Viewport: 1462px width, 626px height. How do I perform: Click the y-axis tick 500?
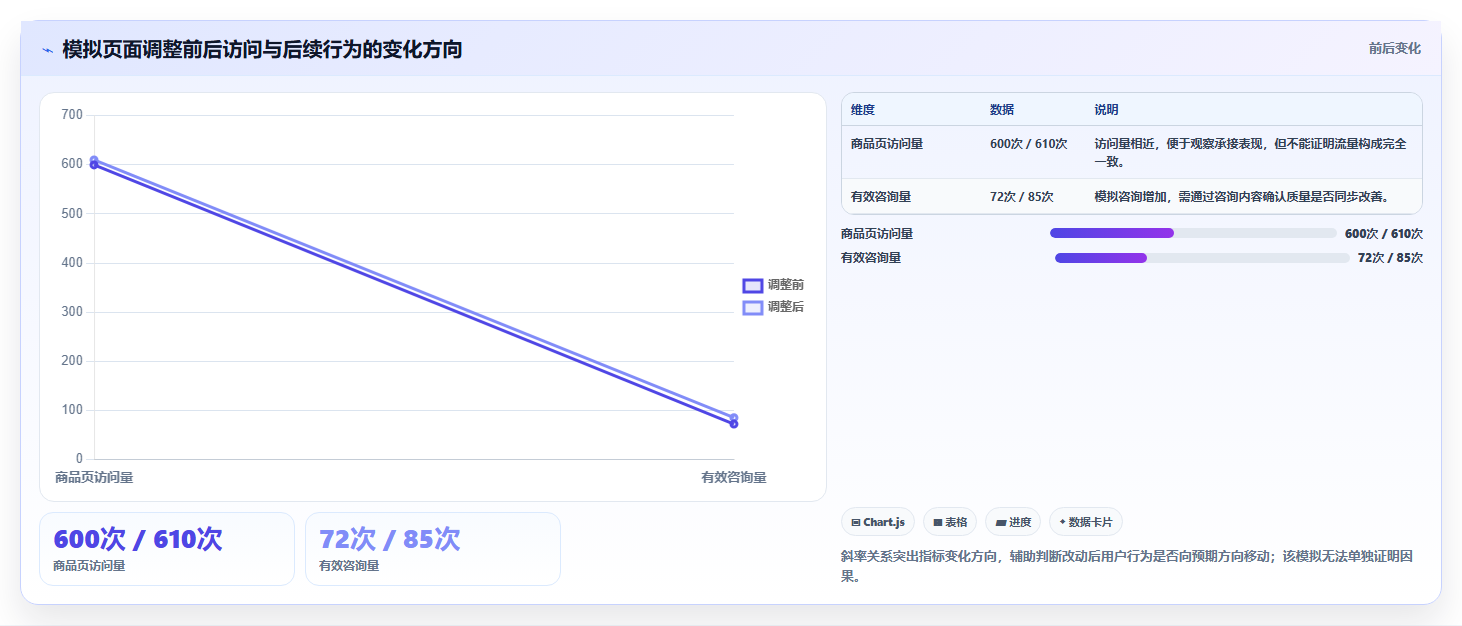point(72,213)
